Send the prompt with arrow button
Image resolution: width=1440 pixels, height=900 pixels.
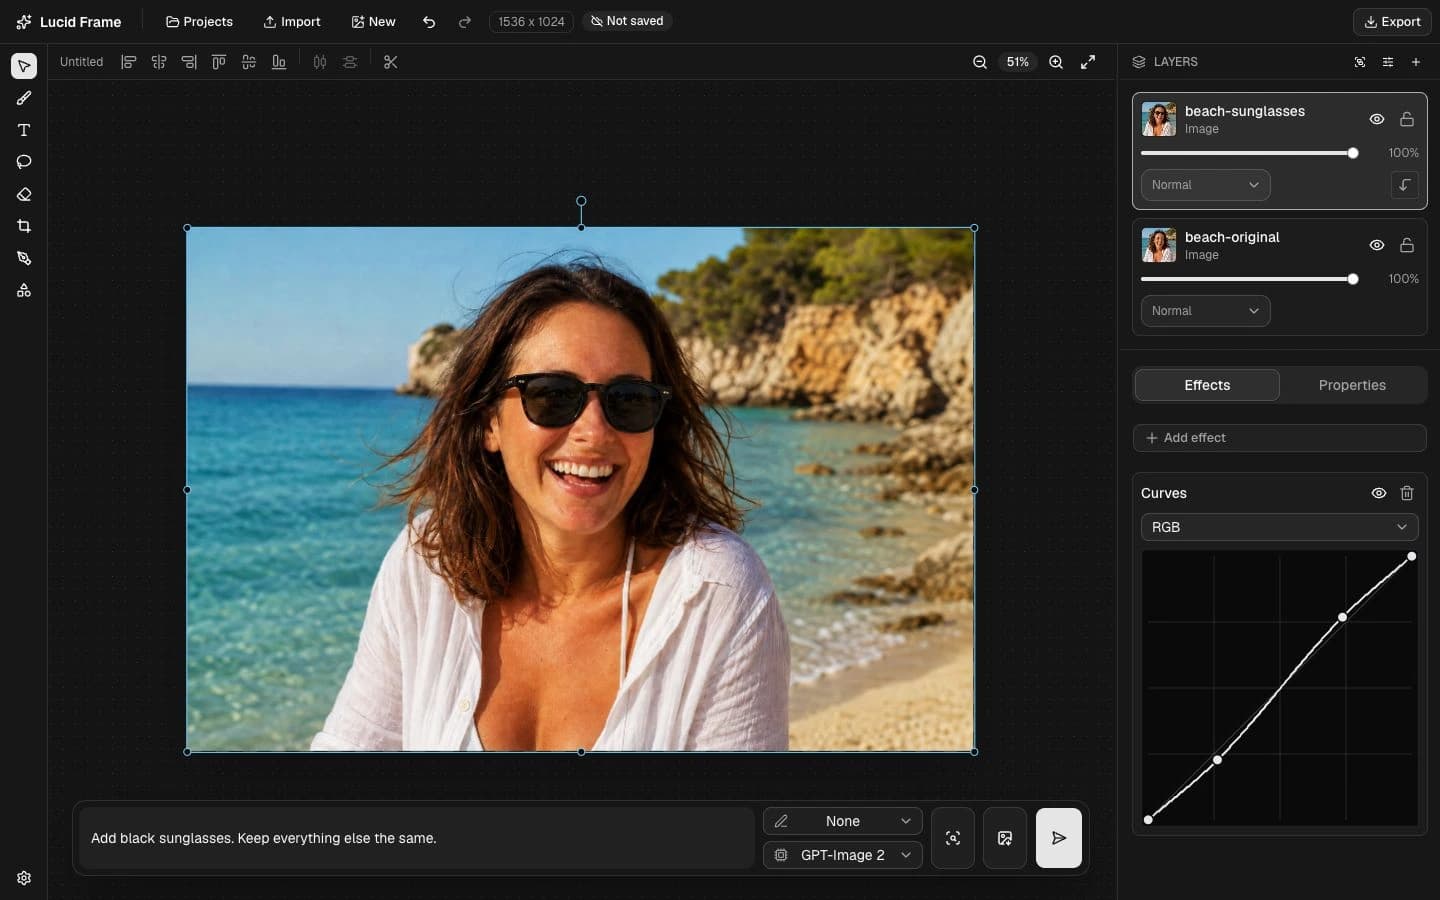pos(1059,838)
